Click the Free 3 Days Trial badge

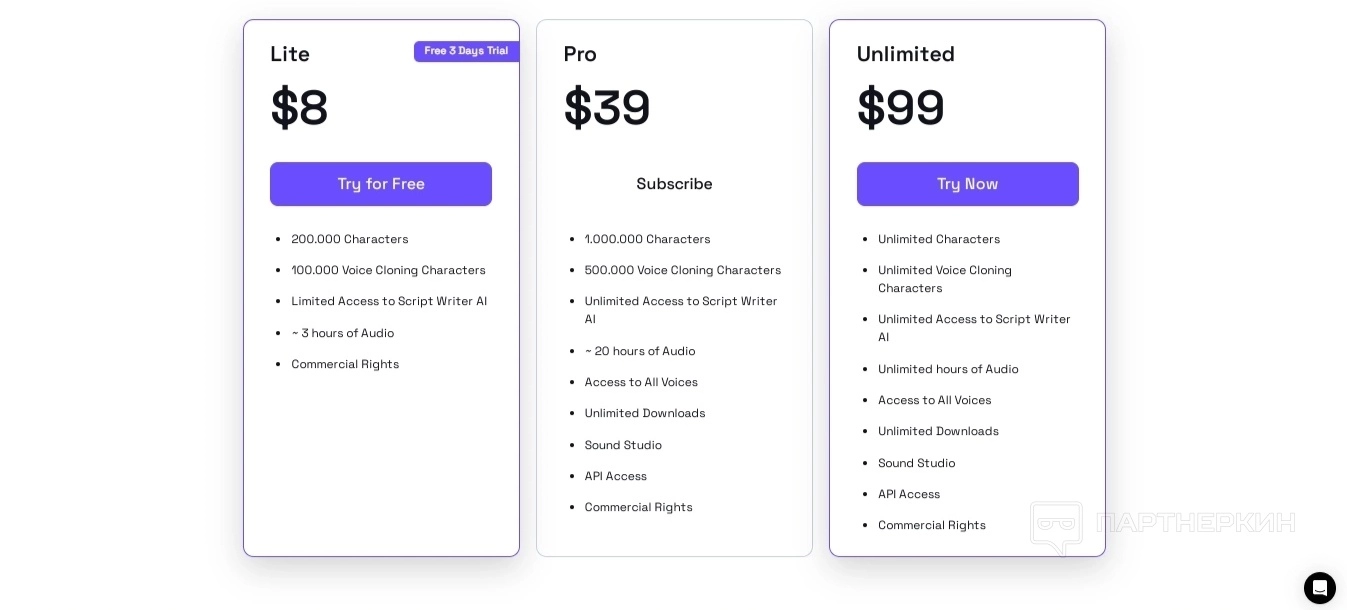coord(466,51)
